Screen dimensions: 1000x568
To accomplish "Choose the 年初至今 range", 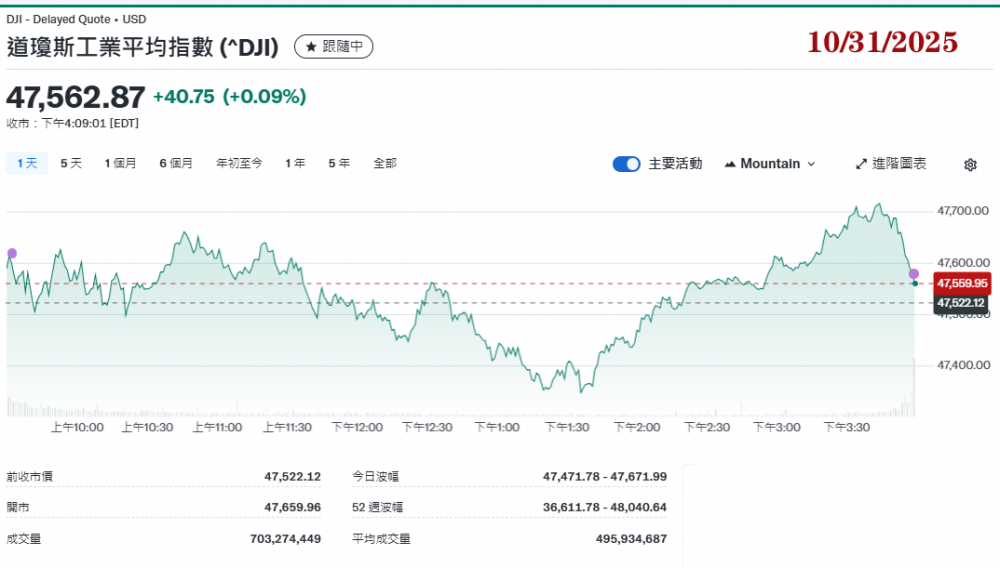I will tap(239, 163).
